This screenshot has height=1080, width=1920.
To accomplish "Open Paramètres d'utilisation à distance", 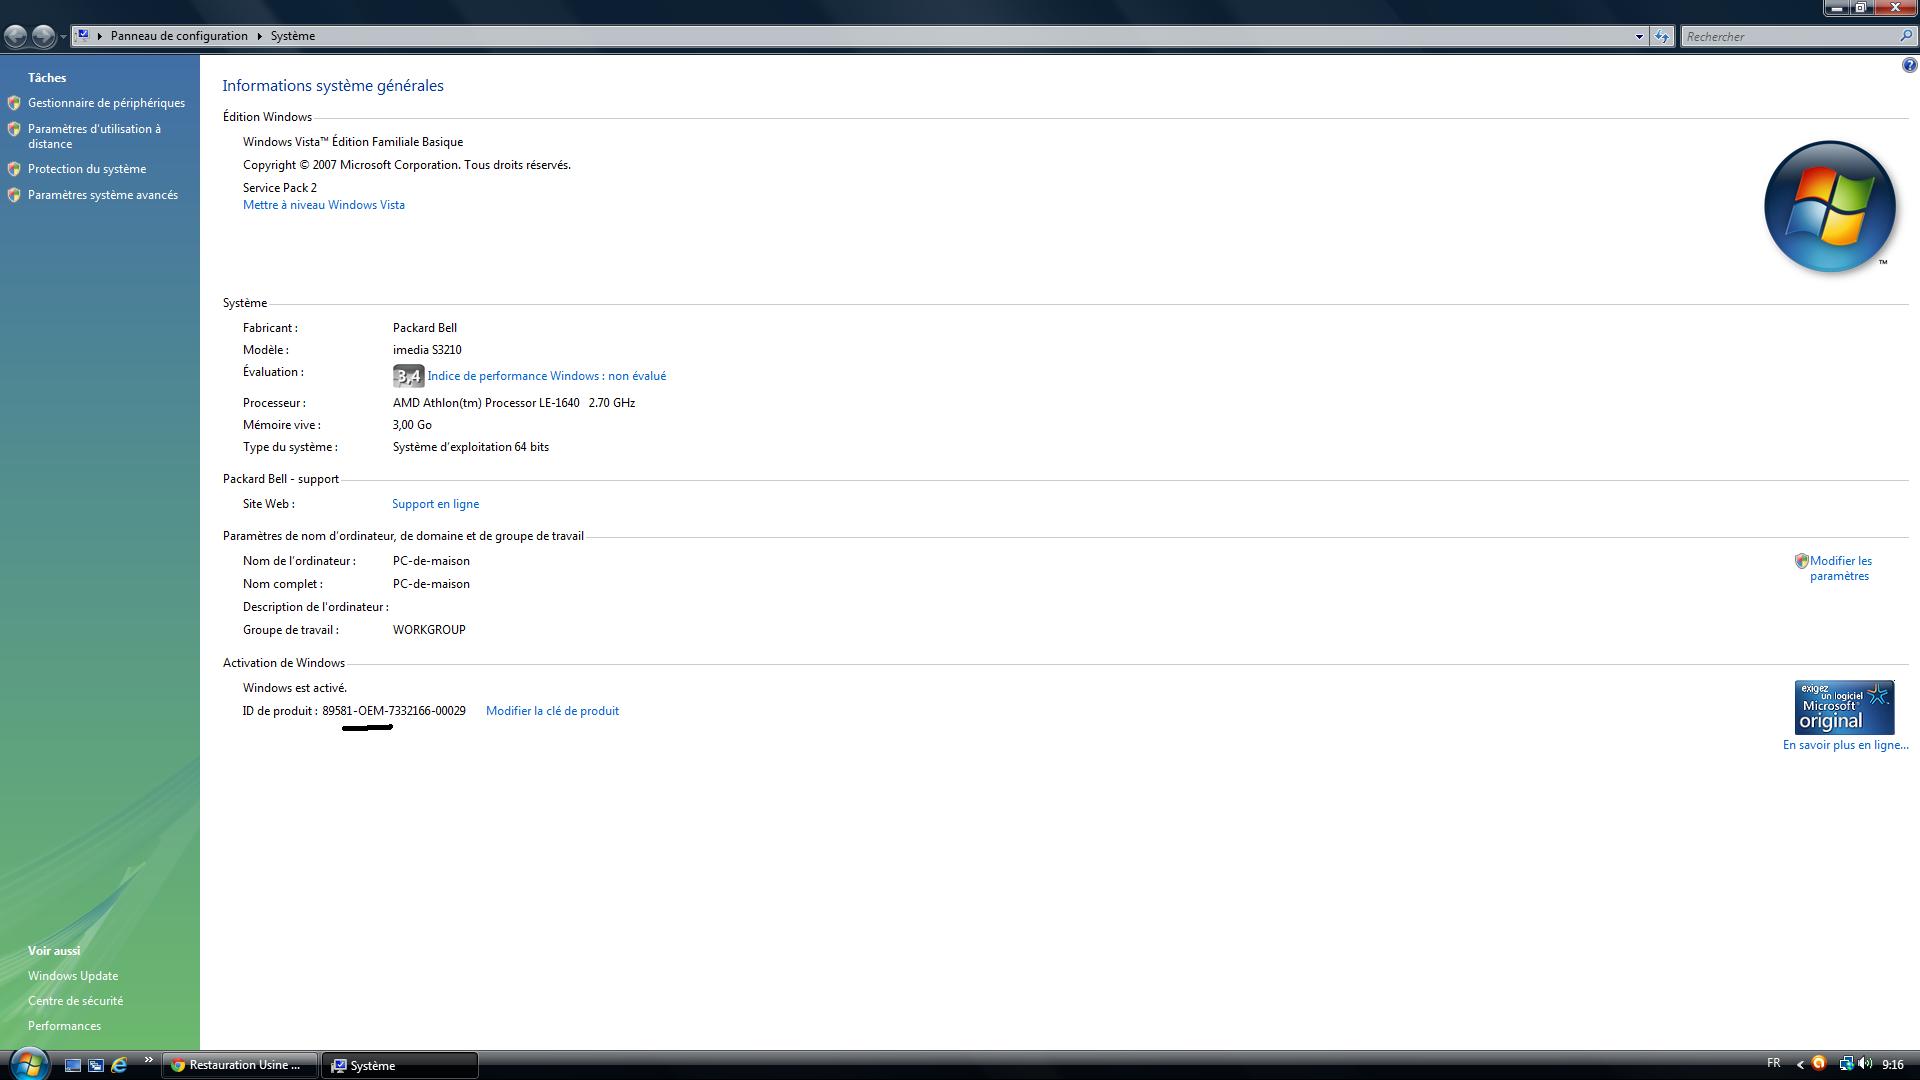I will [x=94, y=136].
